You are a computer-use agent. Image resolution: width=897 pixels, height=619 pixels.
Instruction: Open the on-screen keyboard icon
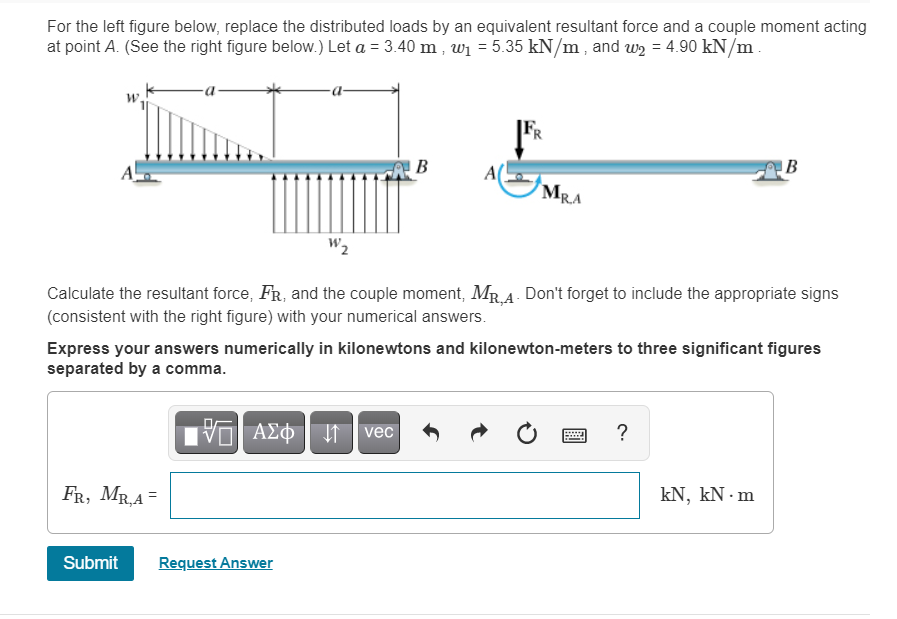coord(574,432)
